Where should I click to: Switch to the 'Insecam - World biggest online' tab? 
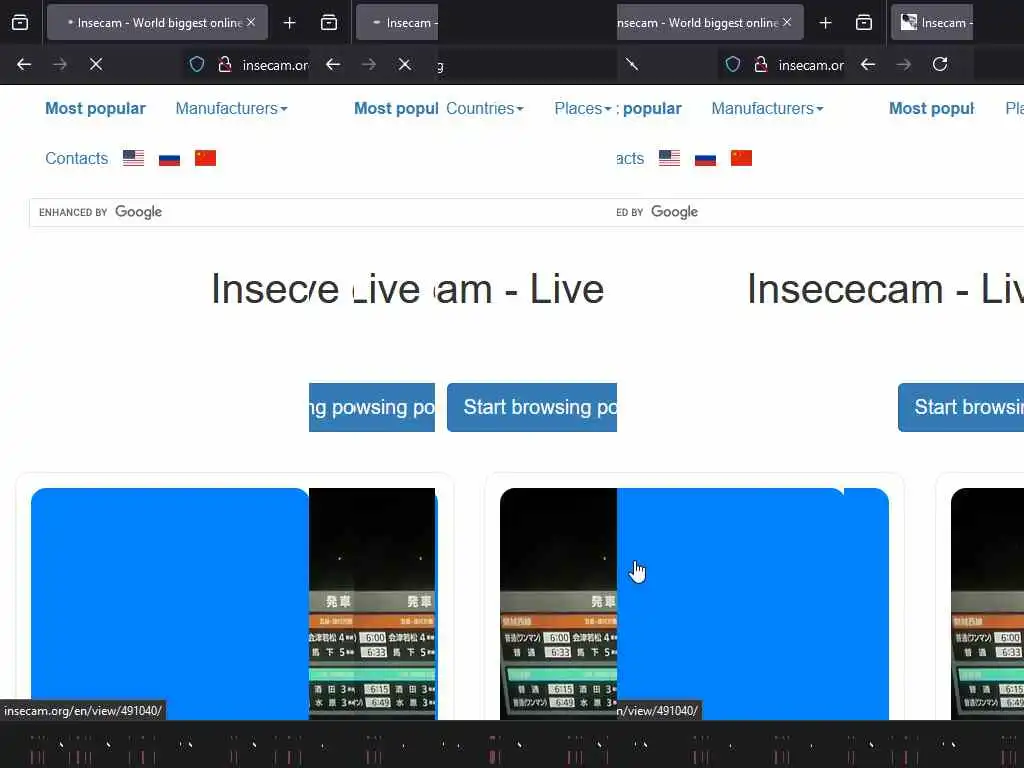pos(157,23)
